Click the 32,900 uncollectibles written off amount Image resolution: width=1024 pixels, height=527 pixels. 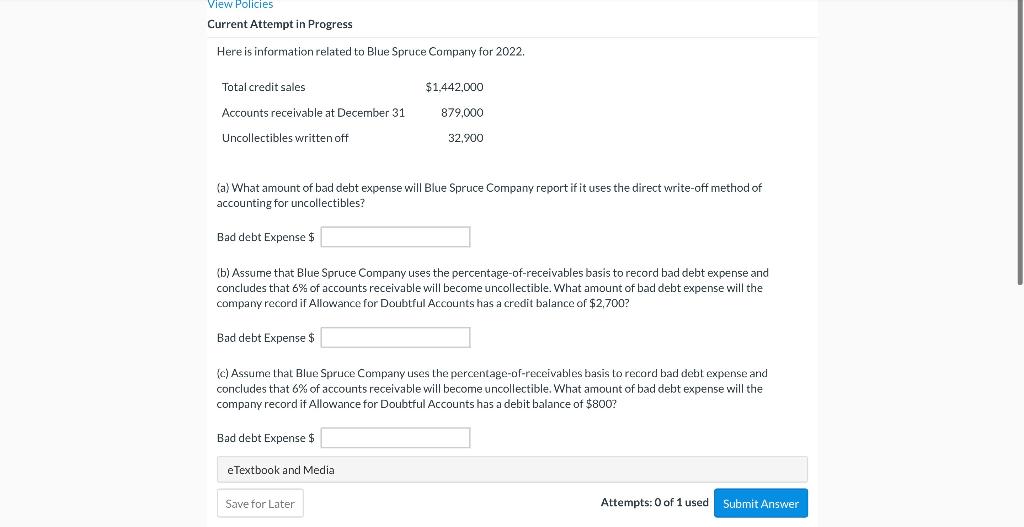(465, 138)
